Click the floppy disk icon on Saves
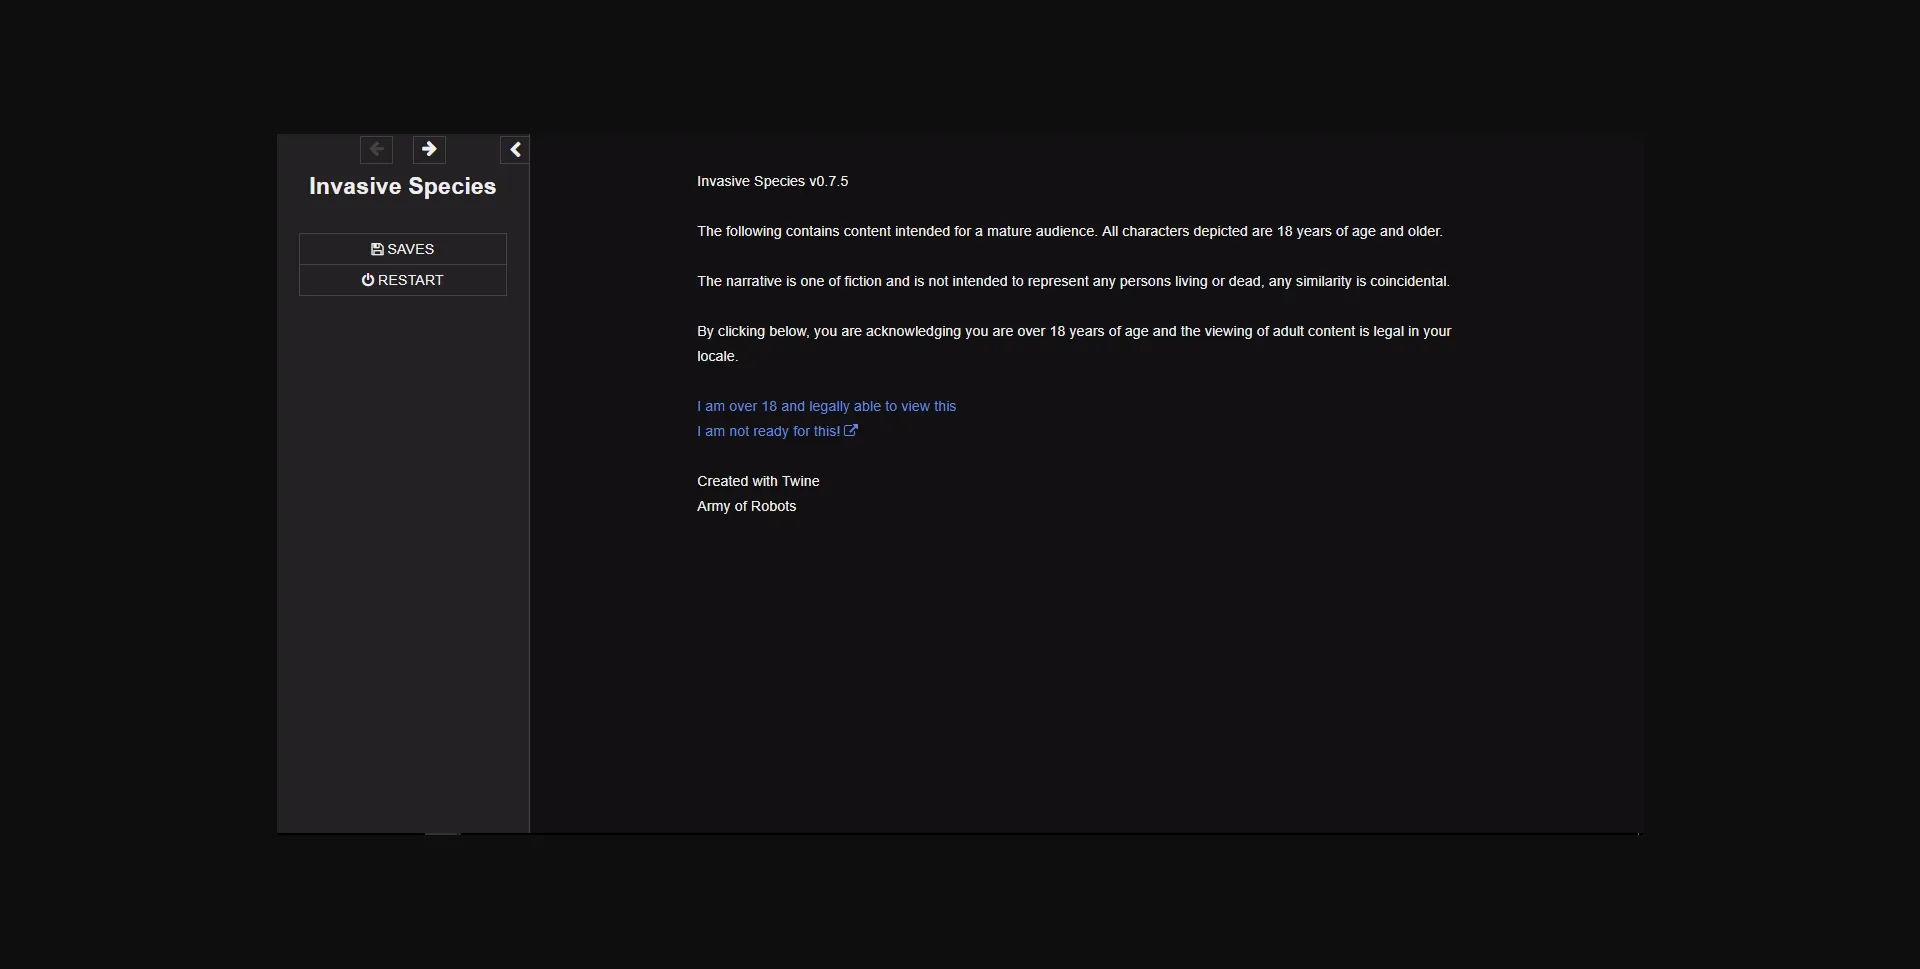The width and height of the screenshot is (1920, 969). tap(377, 249)
